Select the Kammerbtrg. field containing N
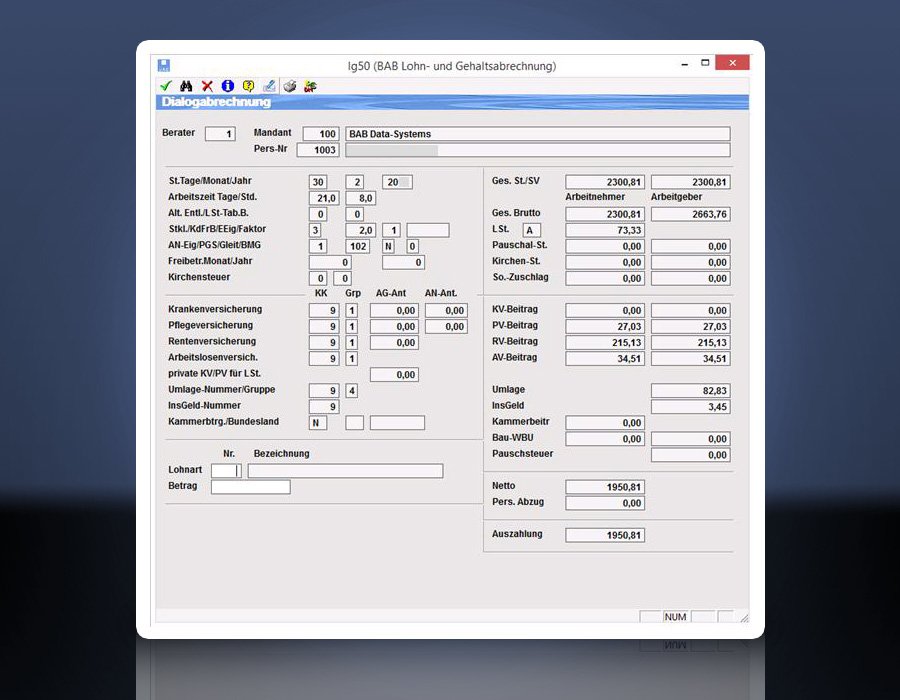 tap(318, 423)
